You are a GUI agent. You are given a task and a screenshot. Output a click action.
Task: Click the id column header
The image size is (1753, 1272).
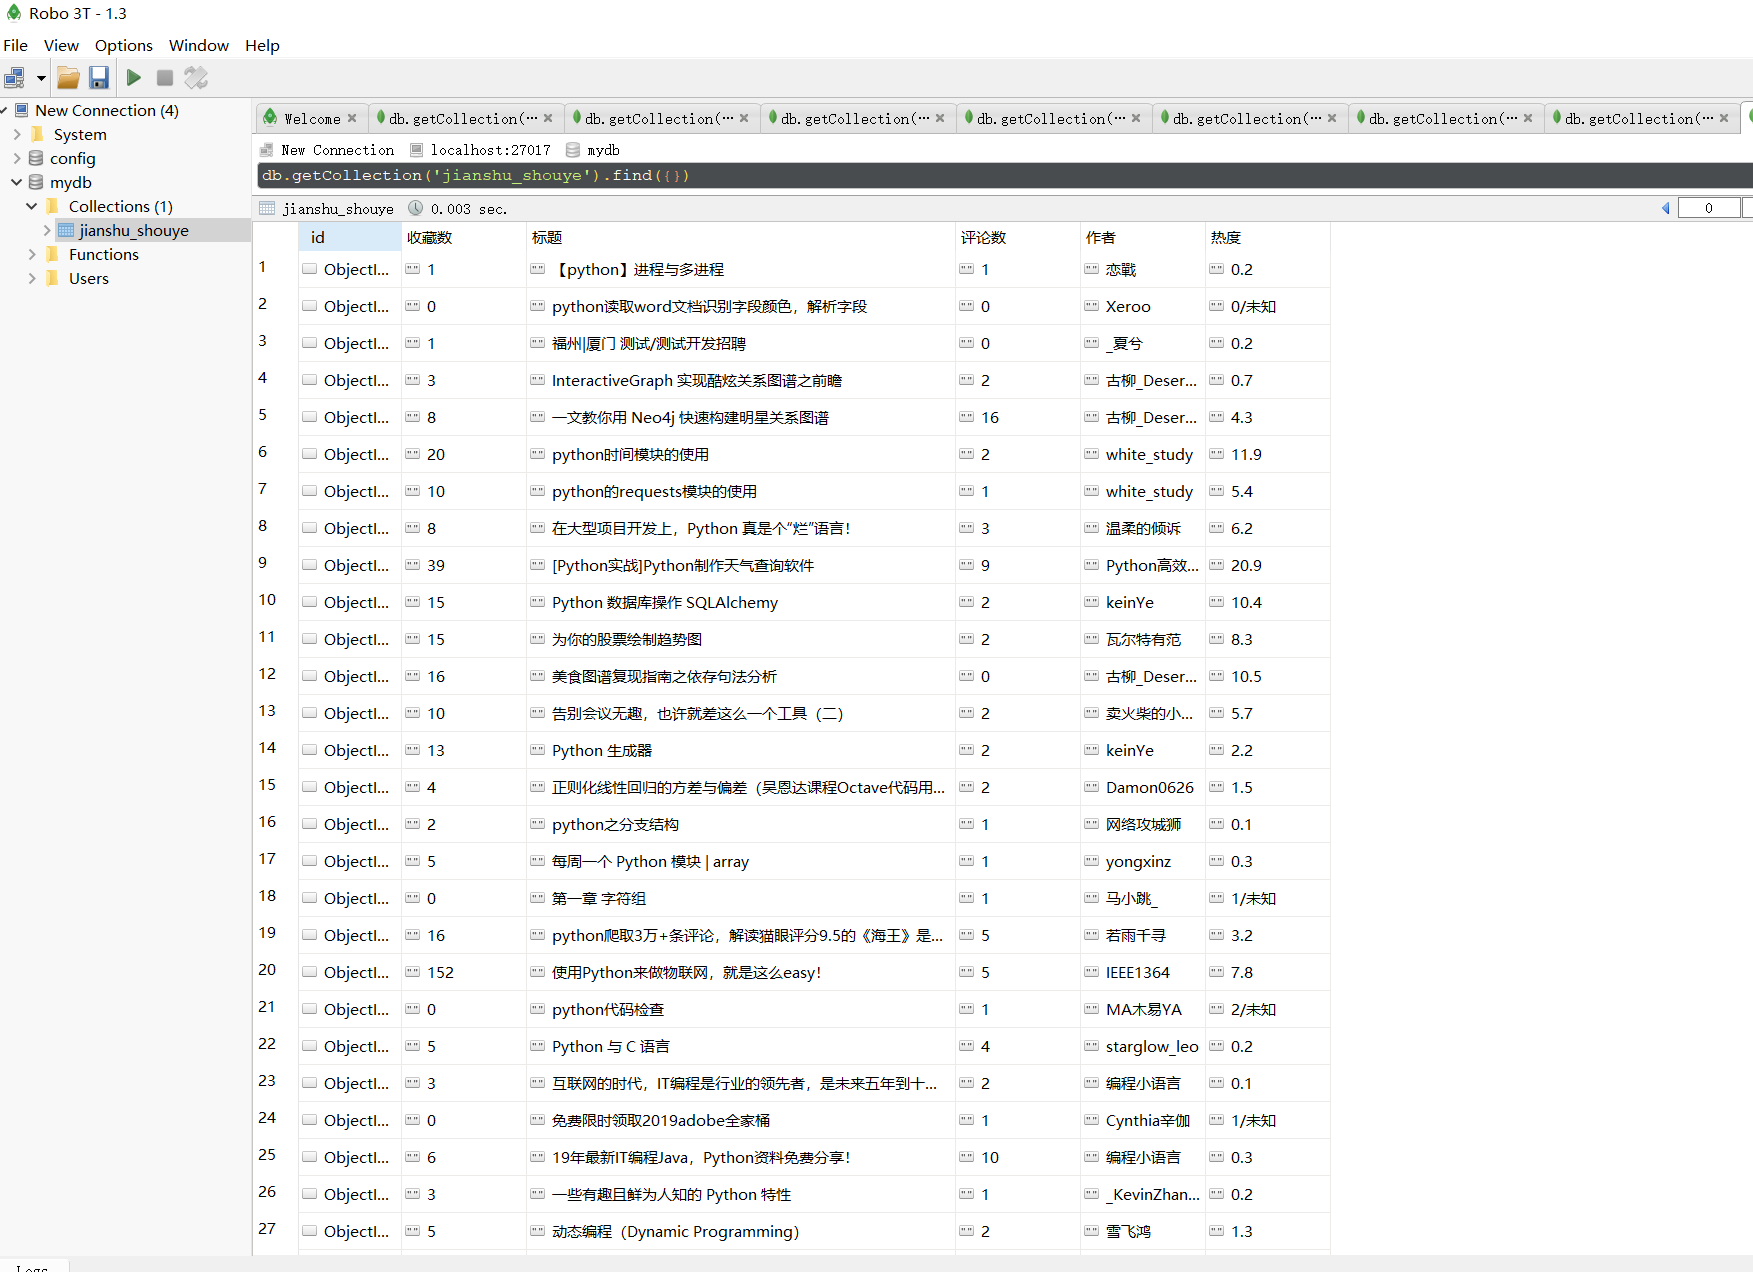coord(349,237)
